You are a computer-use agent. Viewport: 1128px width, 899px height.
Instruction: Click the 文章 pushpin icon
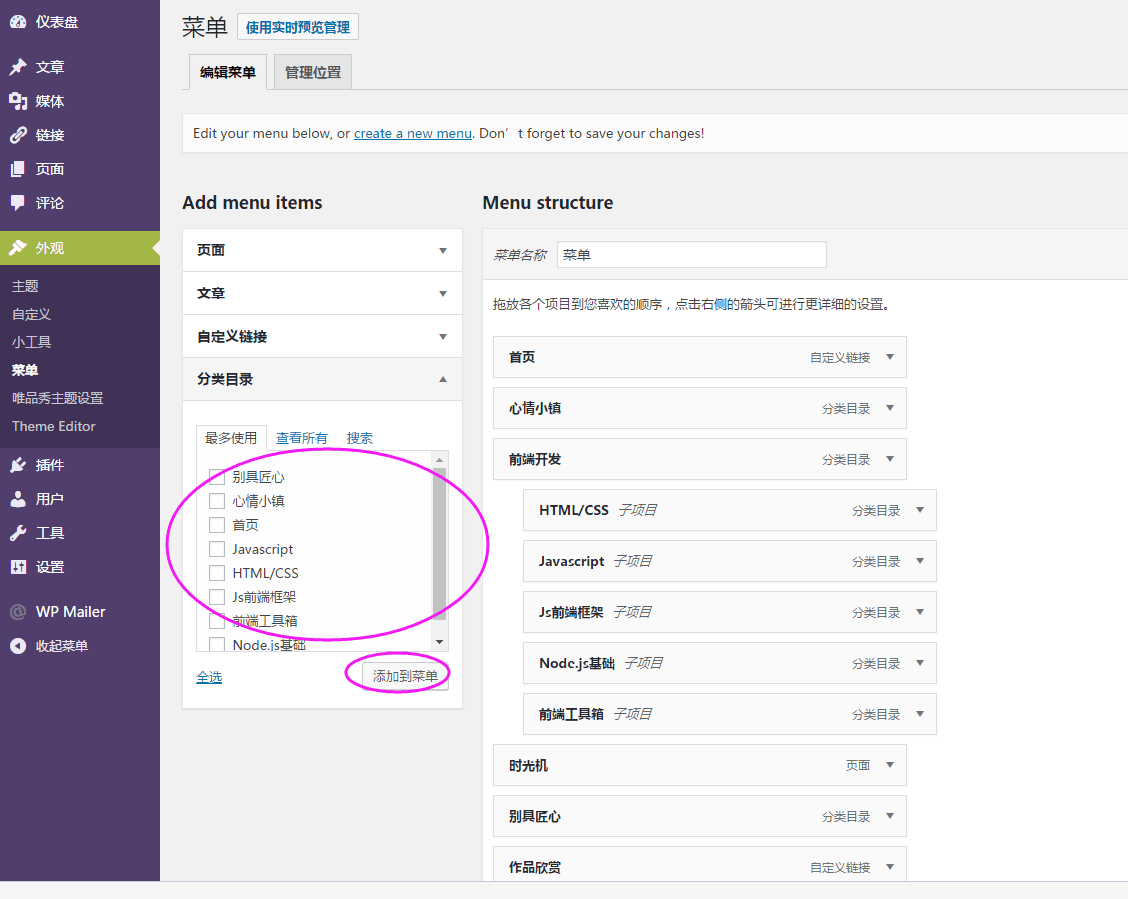[18, 66]
